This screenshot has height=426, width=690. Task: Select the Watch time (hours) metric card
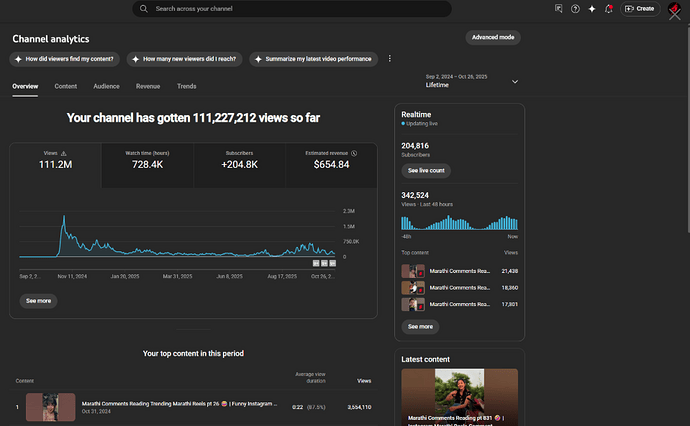pyautogui.click(x=146, y=164)
